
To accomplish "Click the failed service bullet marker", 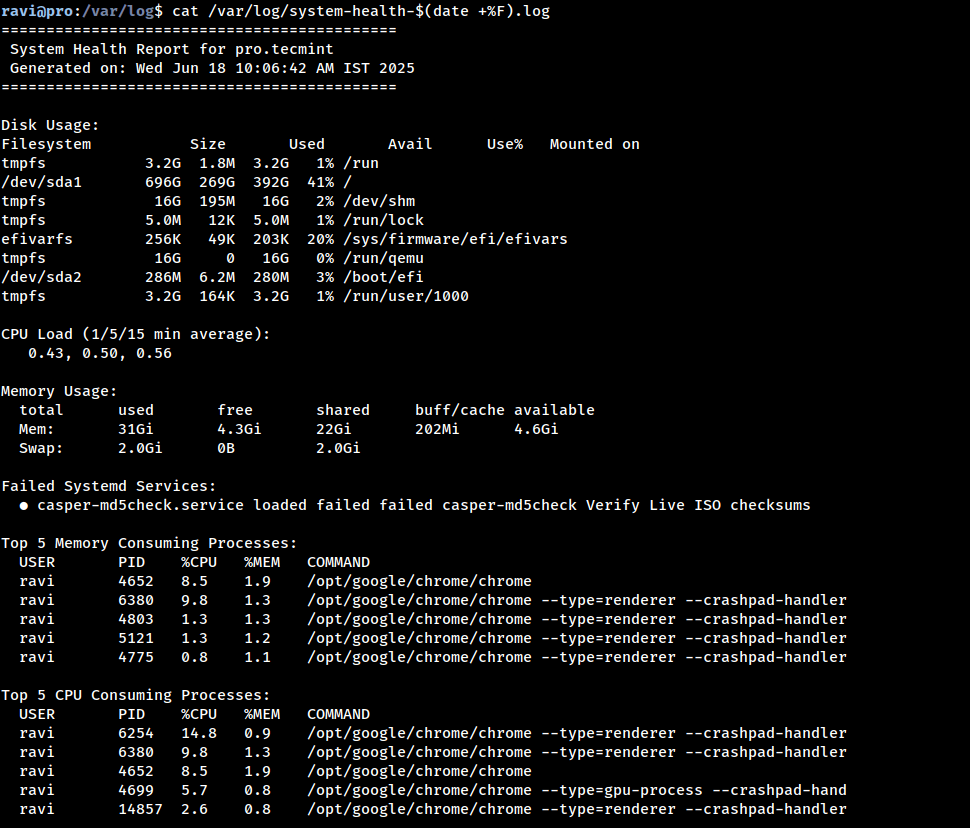I will [x=24, y=506].
